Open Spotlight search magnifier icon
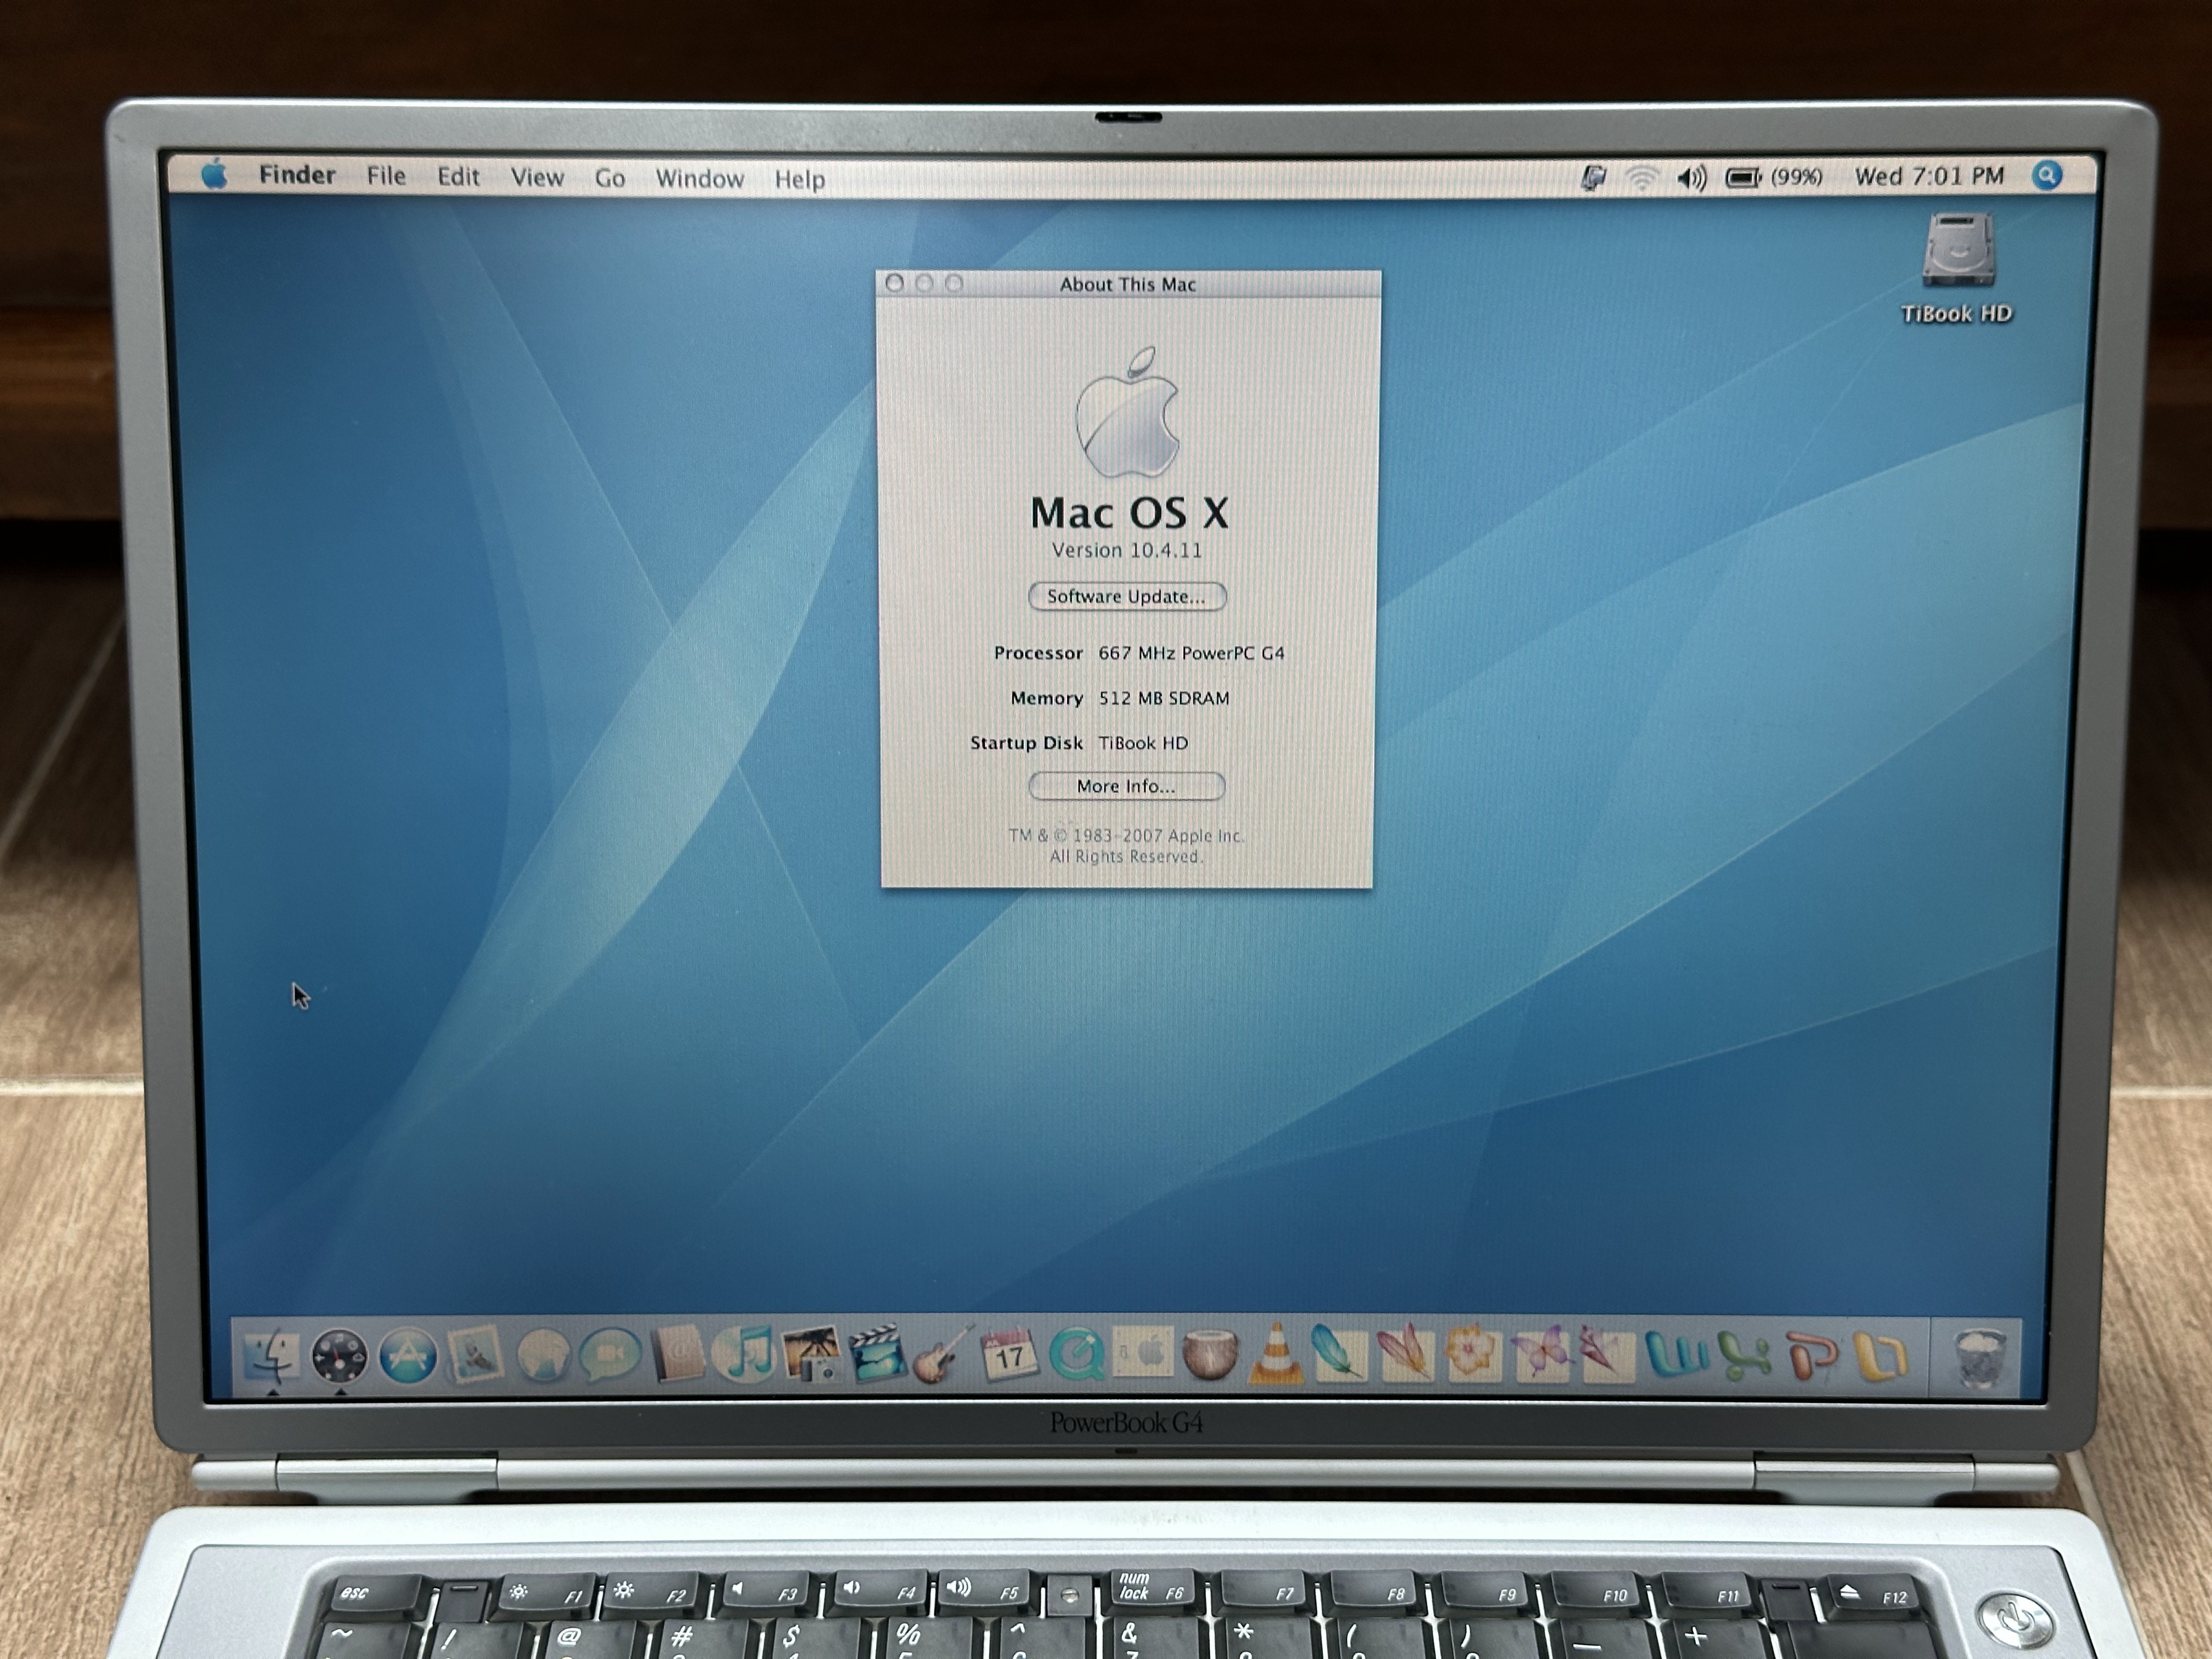The width and height of the screenshot is (2212, 1659). pos(2047,176)
